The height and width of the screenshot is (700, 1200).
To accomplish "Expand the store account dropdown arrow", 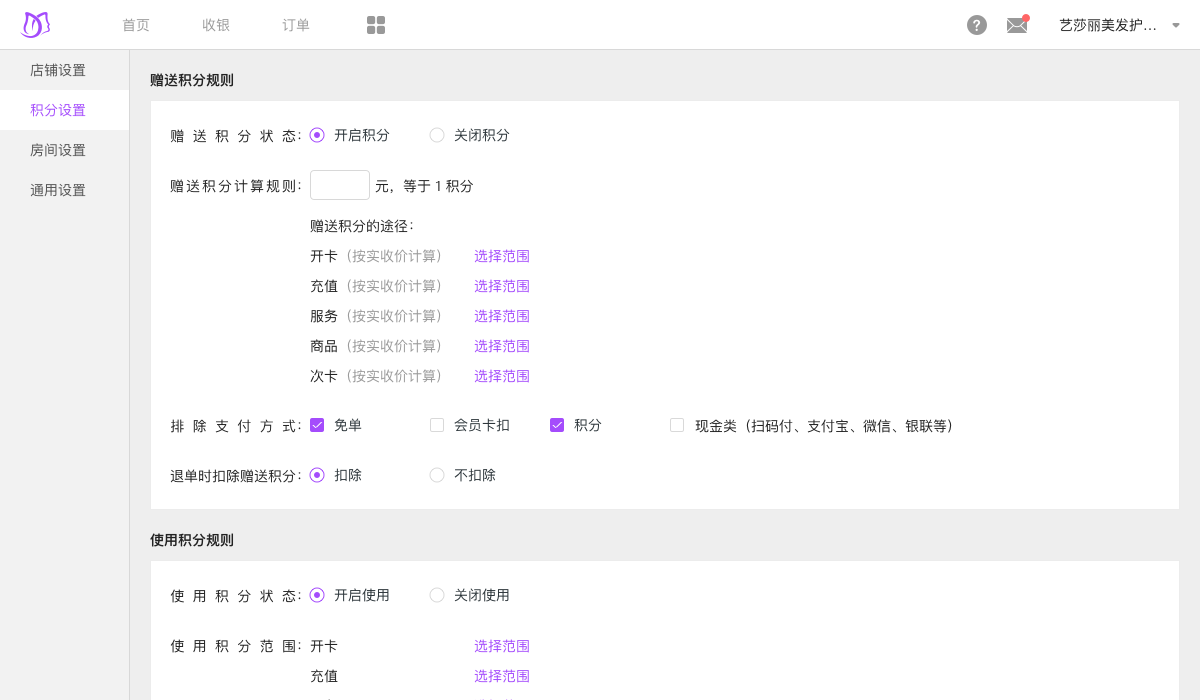I will click(x=1176, y=26).
